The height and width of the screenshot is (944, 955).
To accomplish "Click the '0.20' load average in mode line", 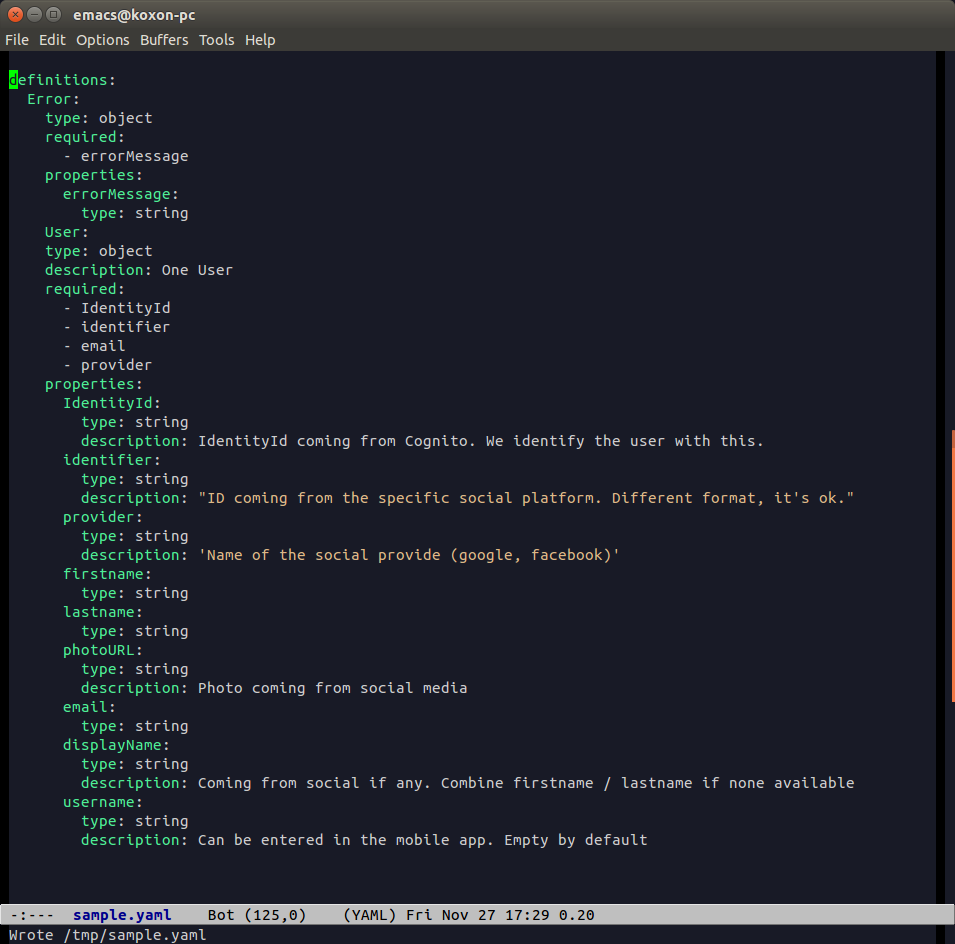I will 577,915.
